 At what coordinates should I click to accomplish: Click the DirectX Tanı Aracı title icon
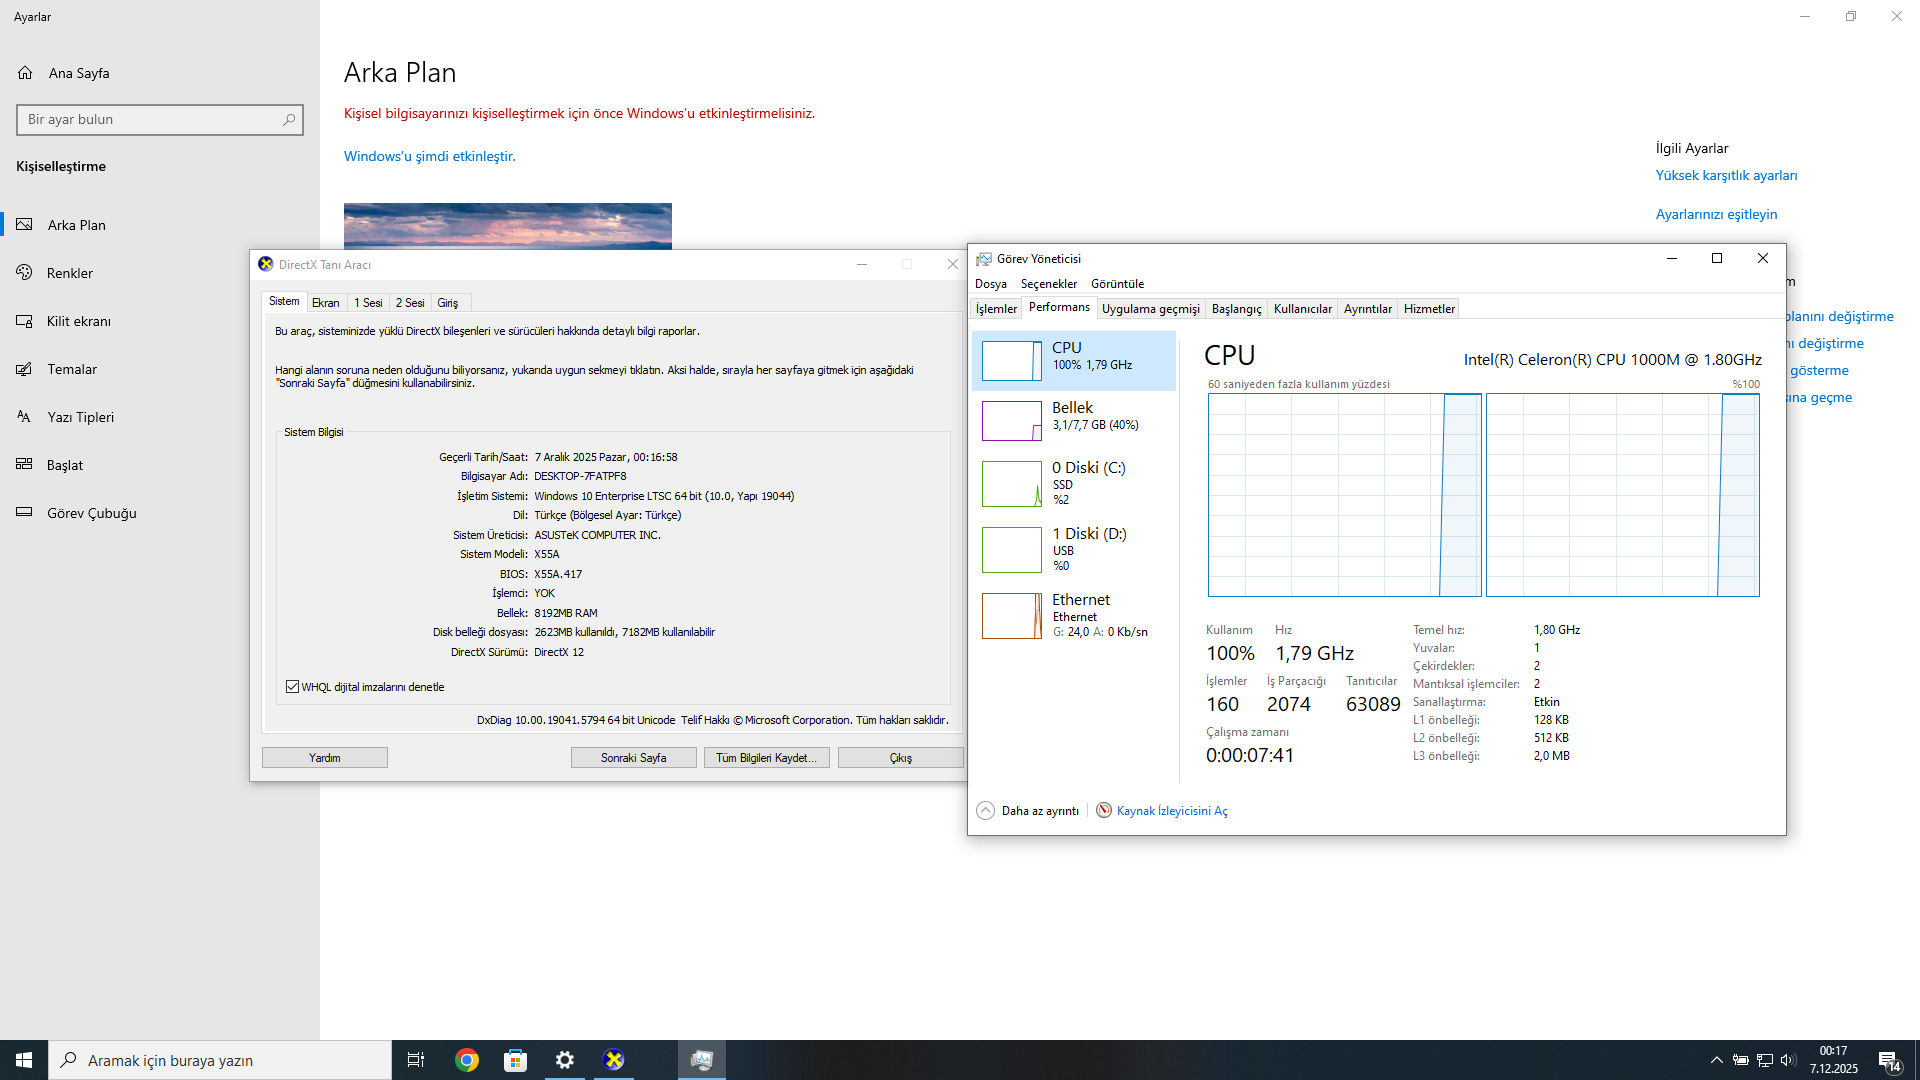point(265,264)
